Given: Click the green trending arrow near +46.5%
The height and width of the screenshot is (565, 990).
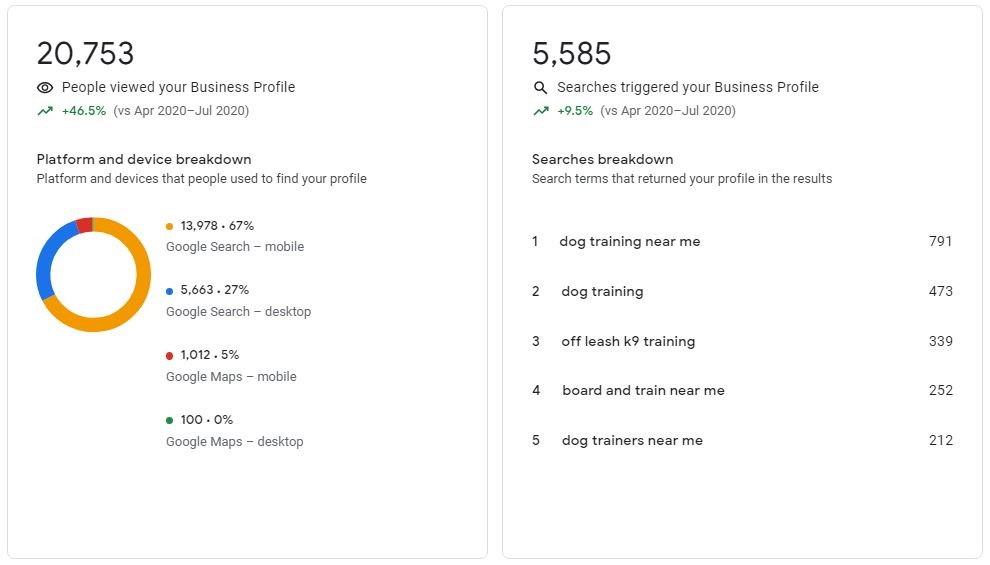Looking at the screenshot, I should click(x=45, y=111).
